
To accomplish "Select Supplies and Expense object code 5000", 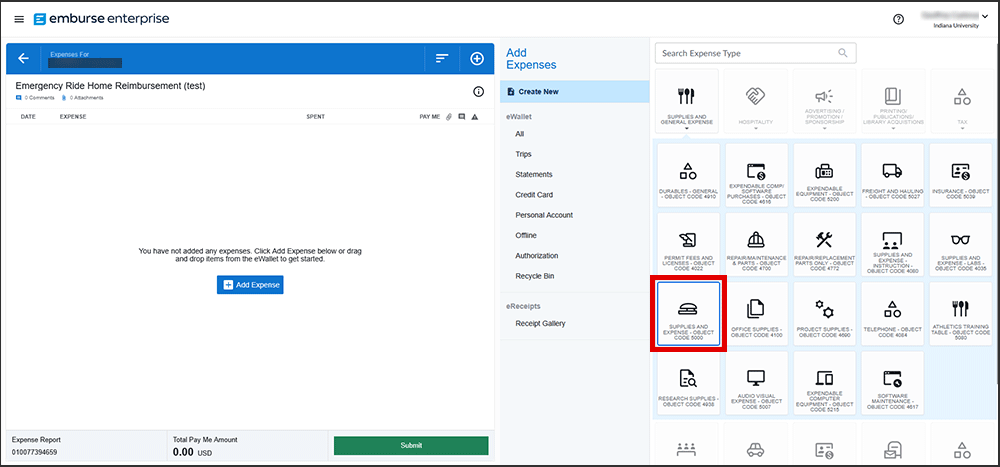I will click(x=687, y=313).
